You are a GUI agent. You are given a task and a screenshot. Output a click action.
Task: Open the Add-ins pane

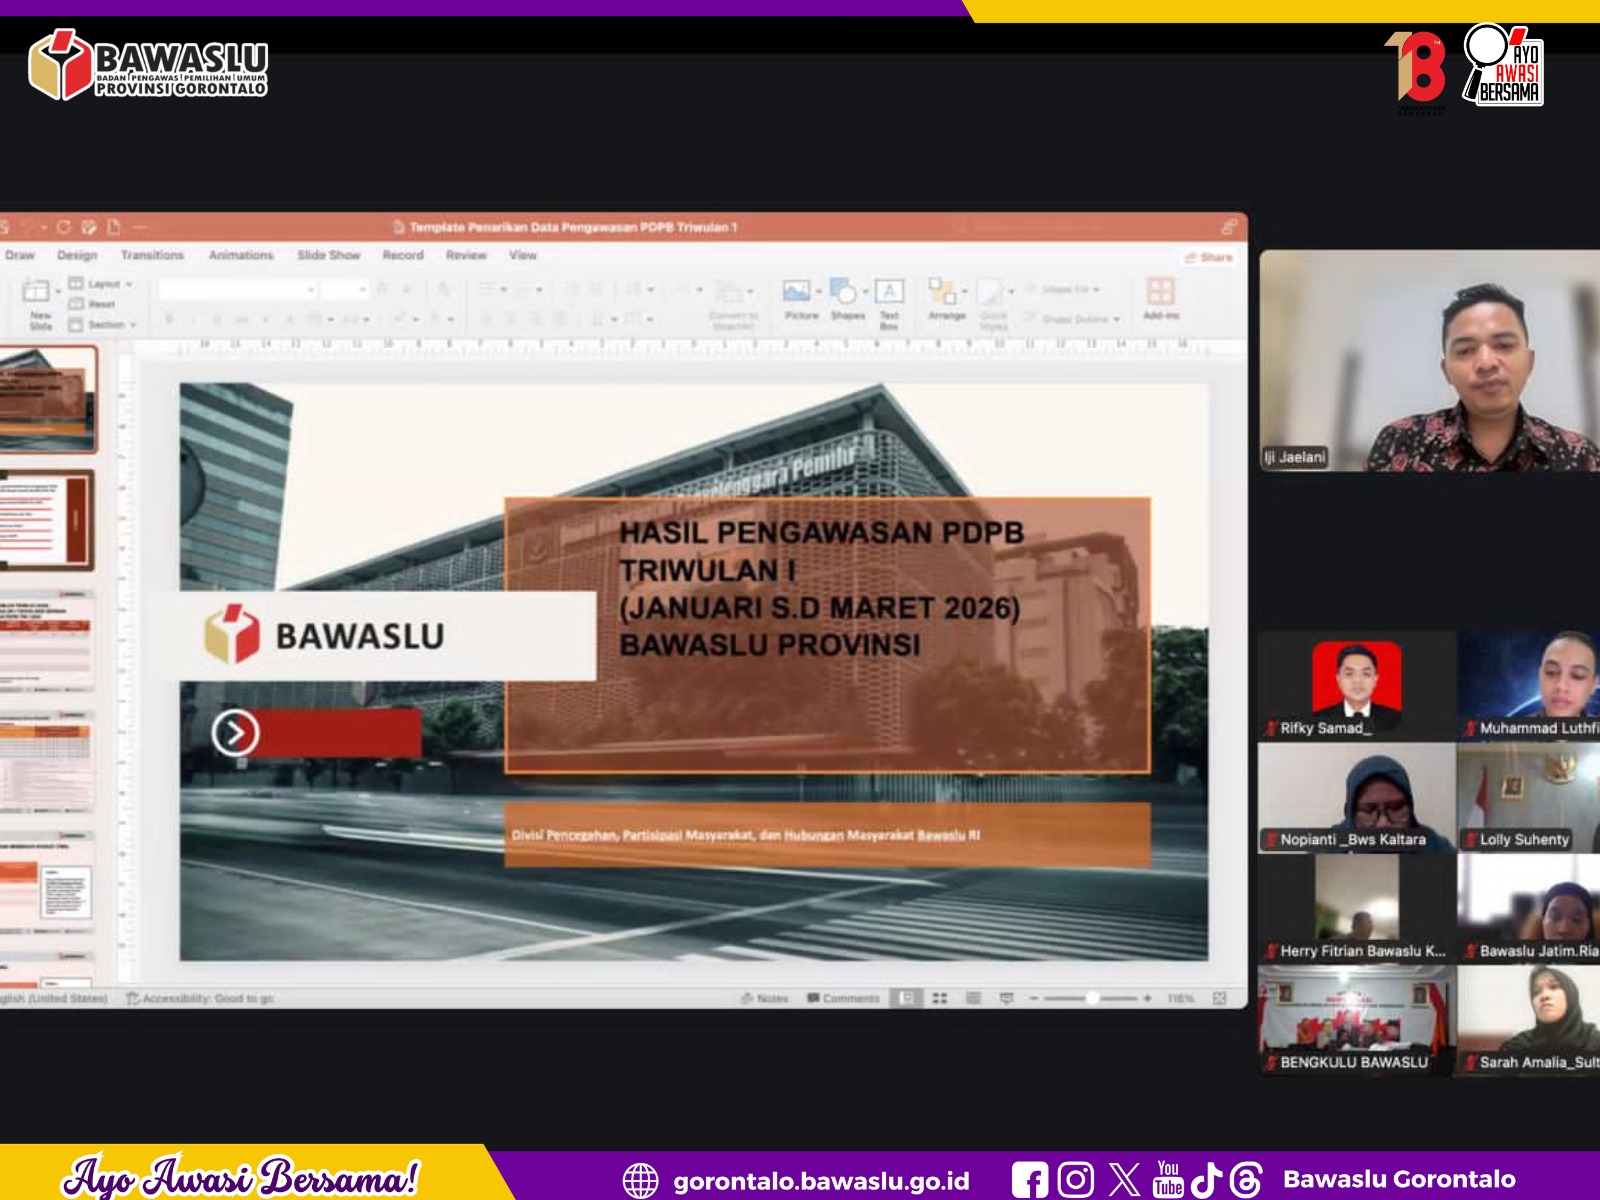(1161, 299)
